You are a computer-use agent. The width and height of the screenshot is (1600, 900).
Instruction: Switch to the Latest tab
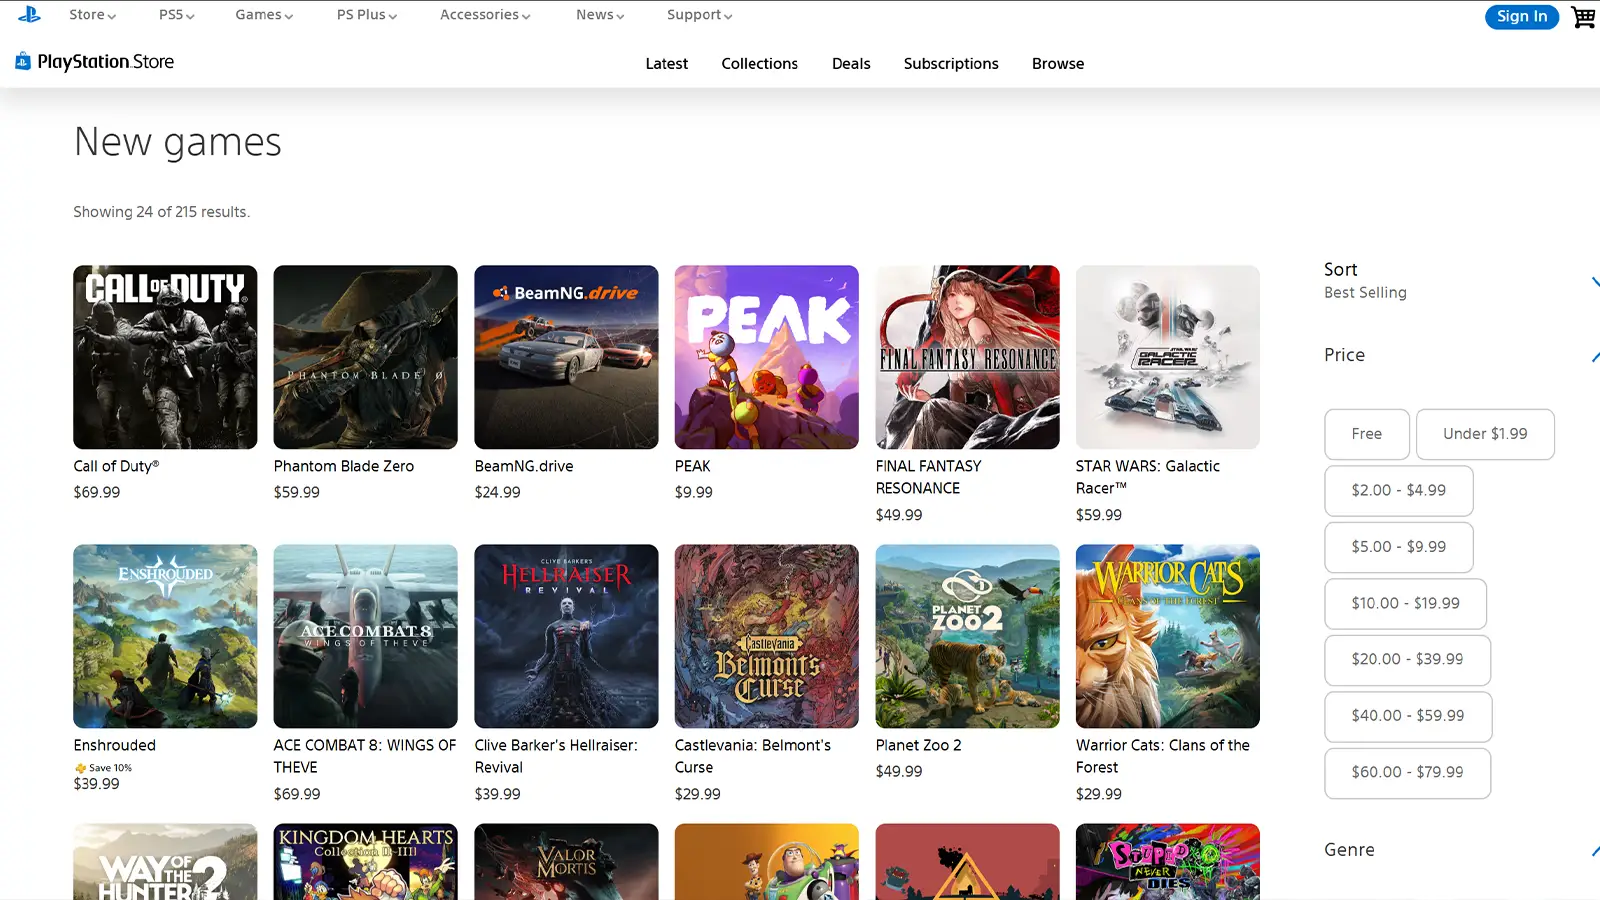click(x=667, y=64)
